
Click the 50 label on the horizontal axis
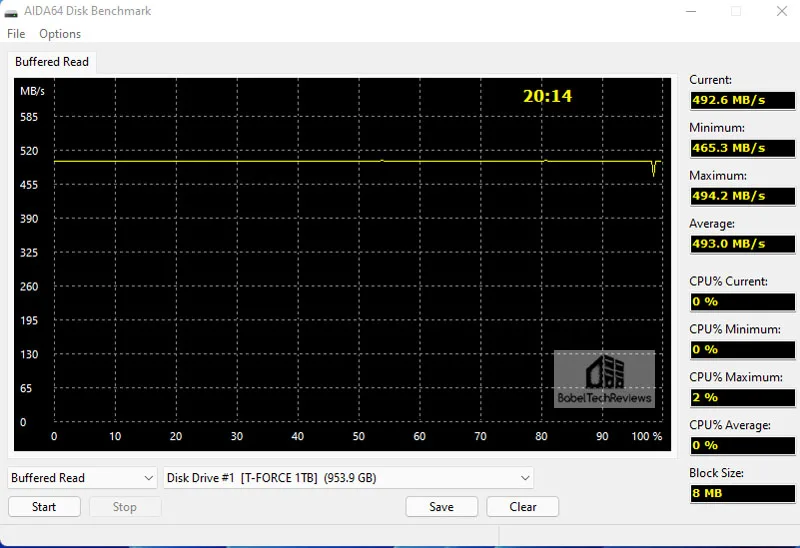(x=359, y=436)
